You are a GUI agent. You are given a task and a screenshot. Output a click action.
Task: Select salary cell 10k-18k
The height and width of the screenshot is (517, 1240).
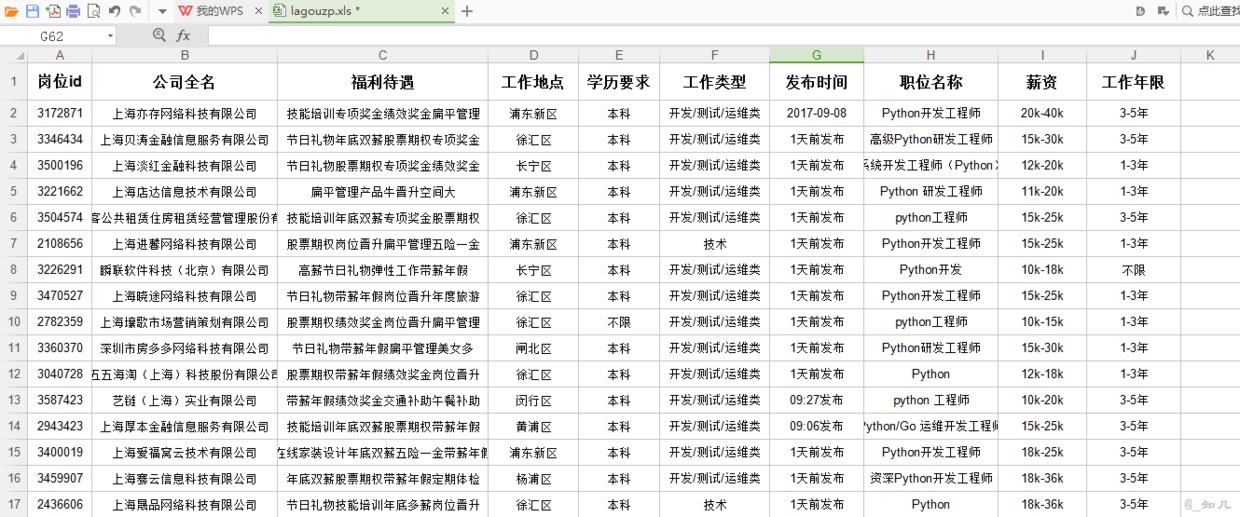pyautogui.click(x=1042, y=270)
